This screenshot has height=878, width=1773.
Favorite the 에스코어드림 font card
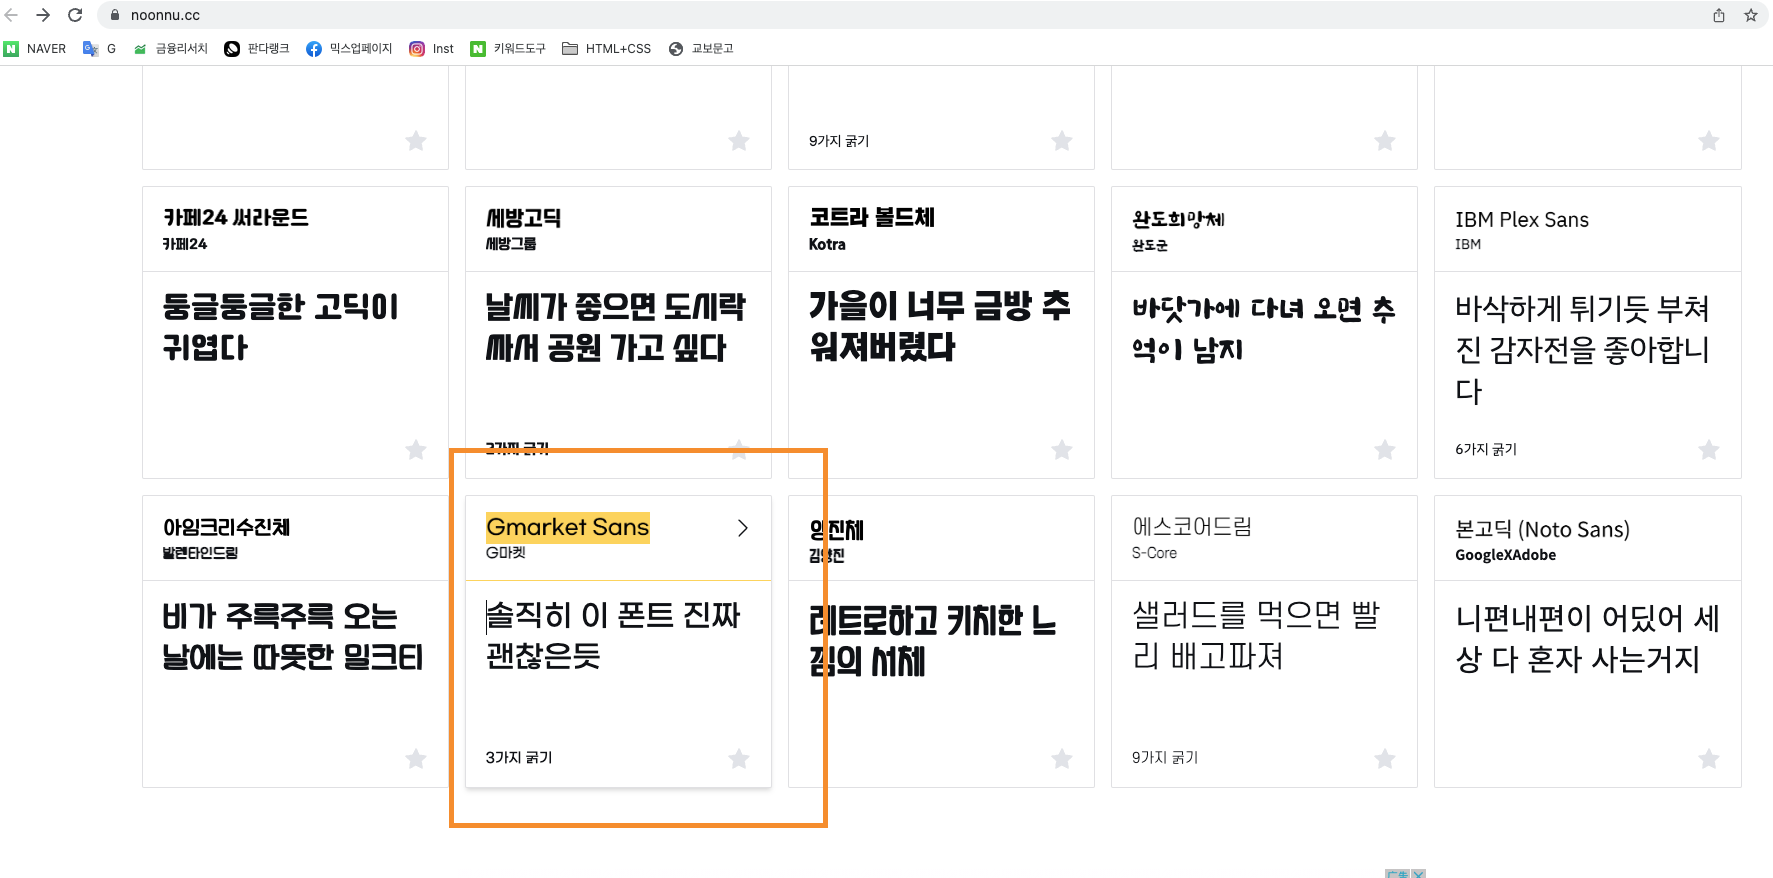coord(1385,759)
